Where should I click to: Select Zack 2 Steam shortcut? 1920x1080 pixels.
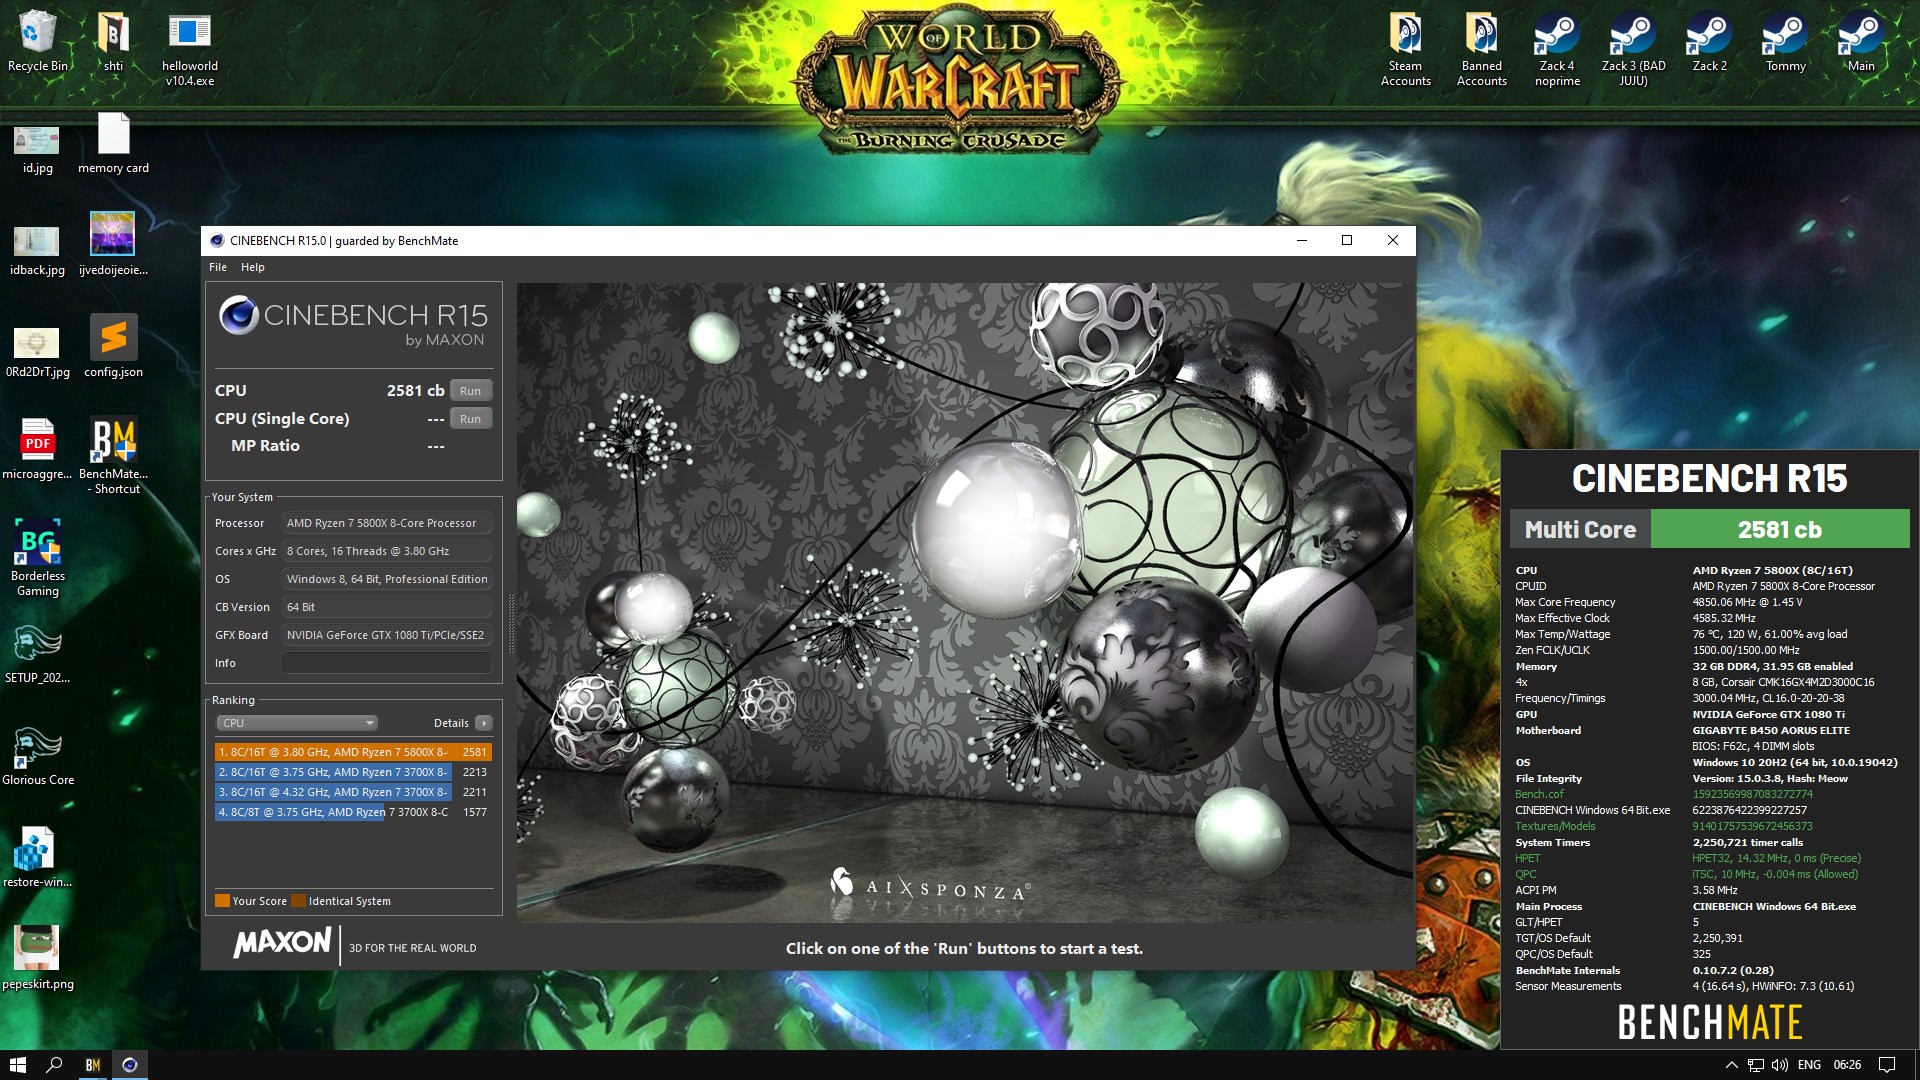(1709, 42)
